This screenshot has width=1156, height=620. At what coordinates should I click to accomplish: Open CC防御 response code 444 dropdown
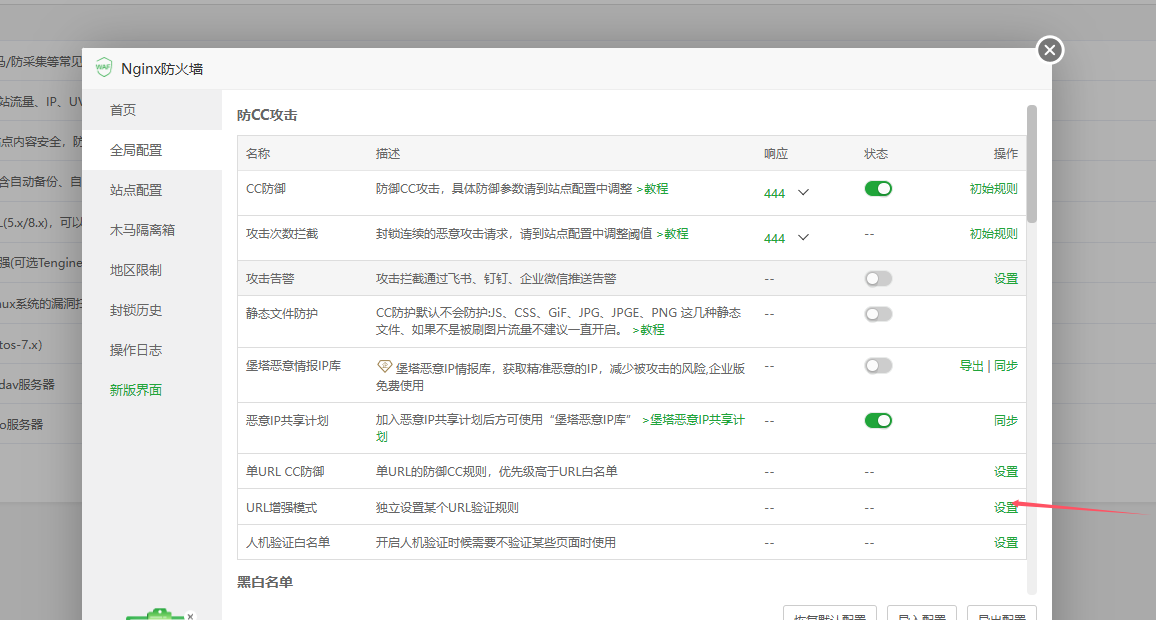(x=787, y=193)
